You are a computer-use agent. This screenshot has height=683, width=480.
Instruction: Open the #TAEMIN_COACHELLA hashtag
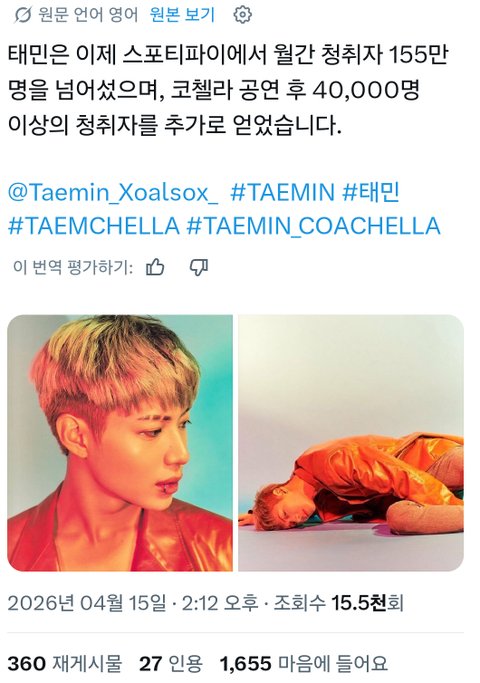(314, 227)
